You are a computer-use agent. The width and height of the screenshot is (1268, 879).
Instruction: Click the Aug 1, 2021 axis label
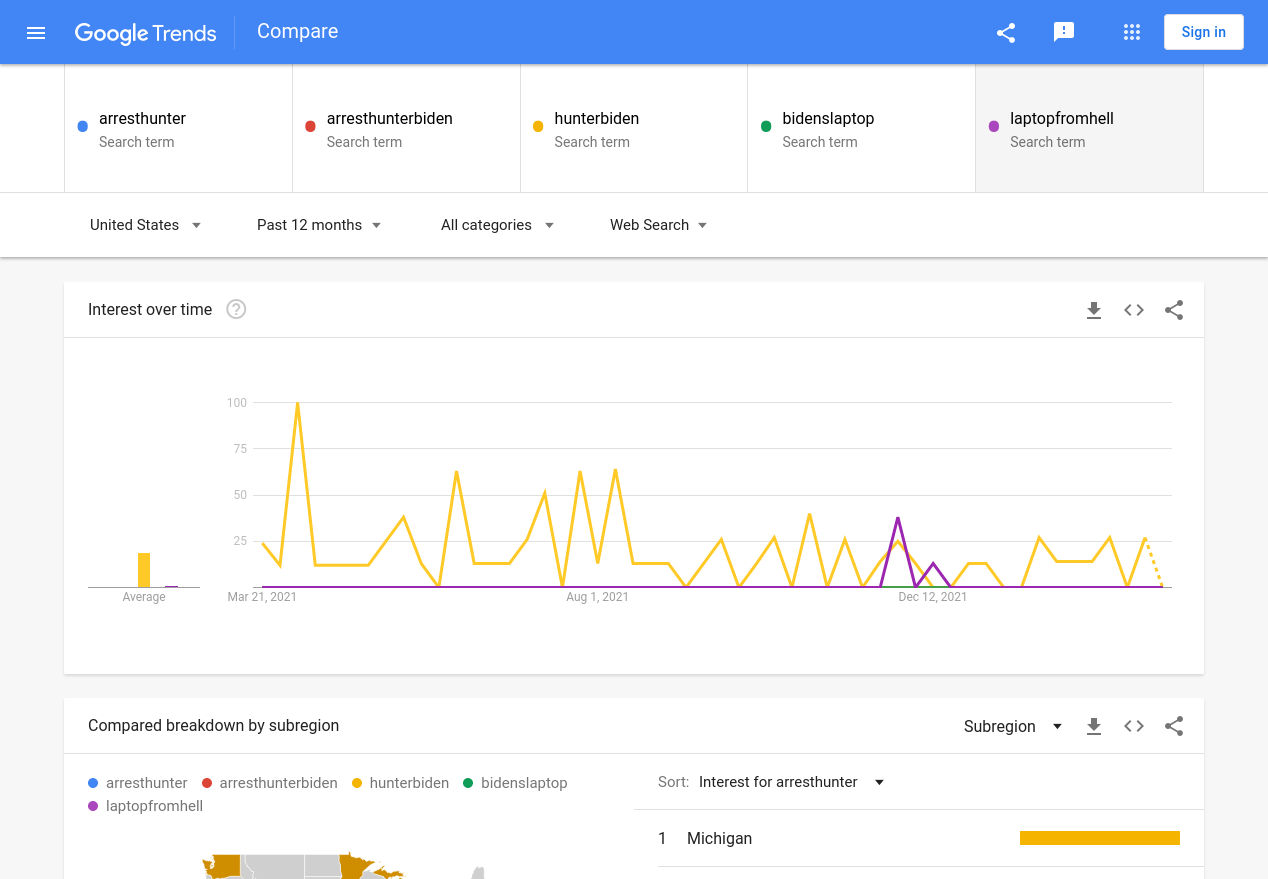[598, 597]
